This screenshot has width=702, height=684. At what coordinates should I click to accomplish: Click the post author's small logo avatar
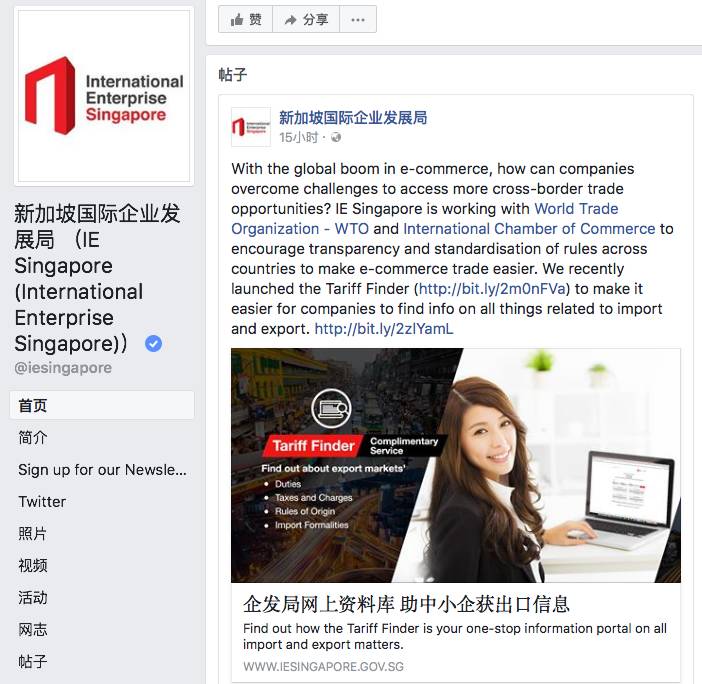[x=251, y=127]
